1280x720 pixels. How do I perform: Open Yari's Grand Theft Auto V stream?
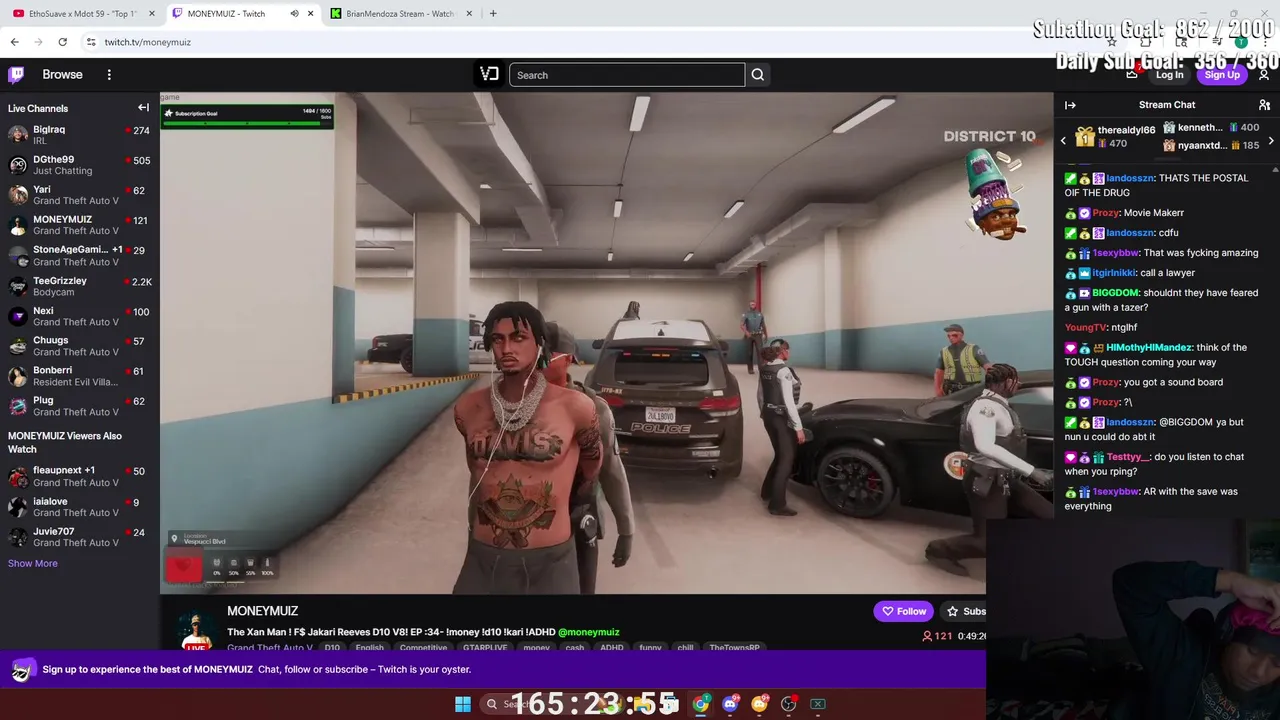pos(79,195)
